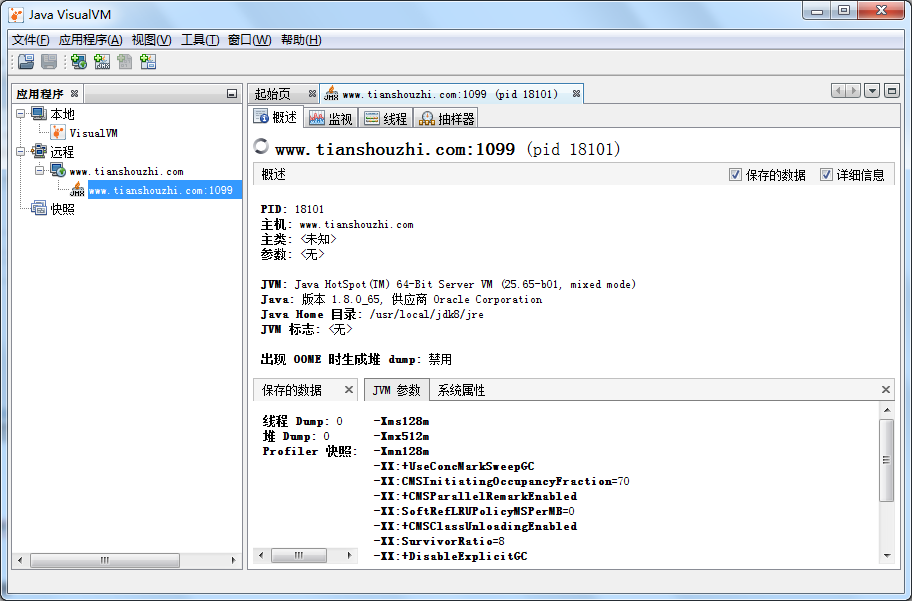
Task: Click the JMX icon beside www.tianshouzhi.com:1099
Action: pyautogui.click(x=77, y=190)
